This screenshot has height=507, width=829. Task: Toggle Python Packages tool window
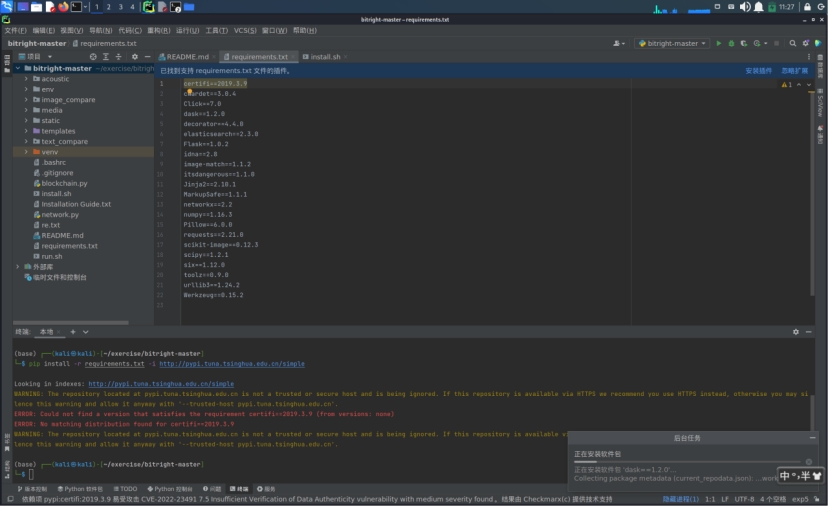(80, 489)
